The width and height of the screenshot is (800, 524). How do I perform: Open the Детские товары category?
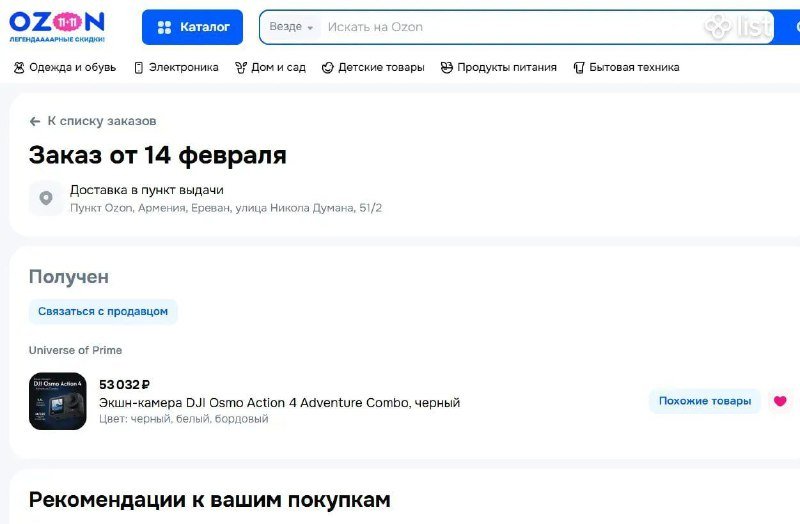(380, 68)
